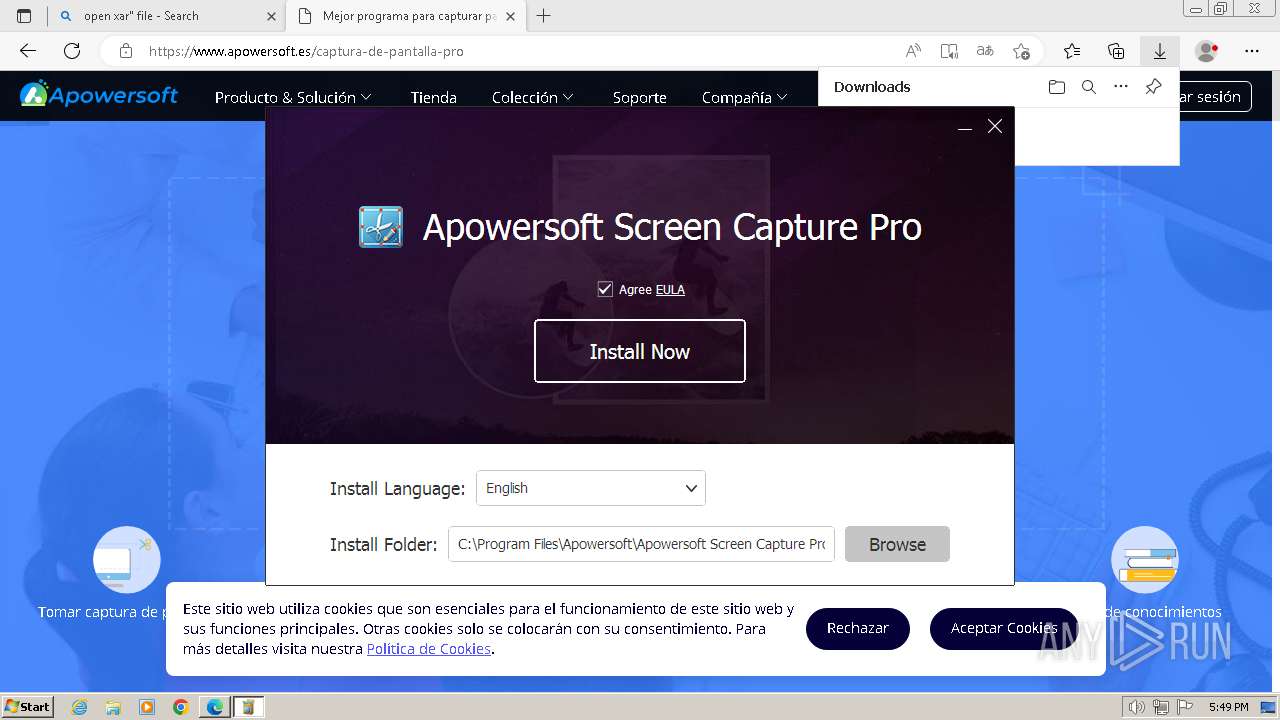Screen dimensions: 1280x720
Task: Click the knowledge base books icon
Action: [x=1145, y=560]
